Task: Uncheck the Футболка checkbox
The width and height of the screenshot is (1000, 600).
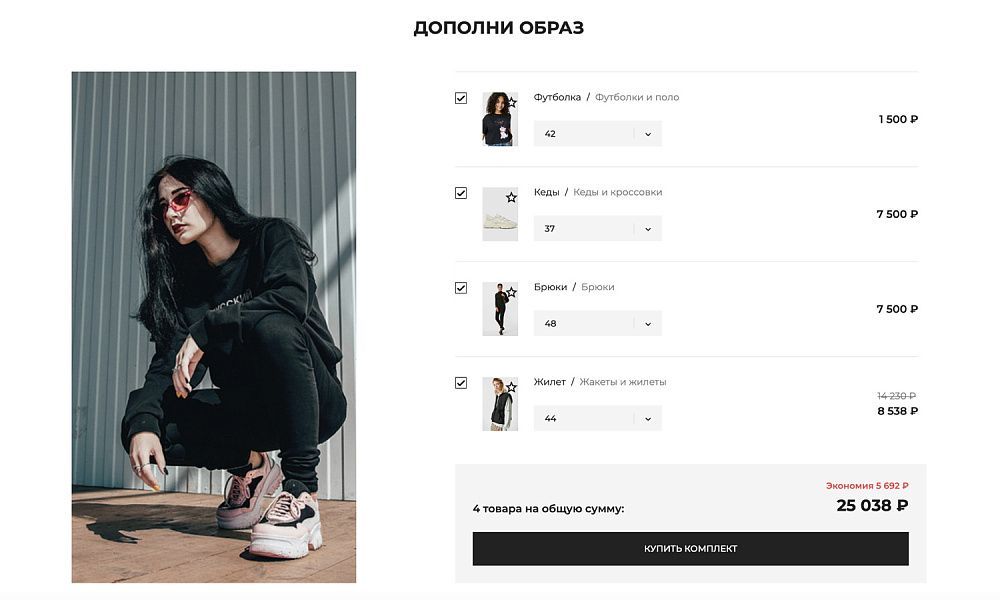Action: tap(460, 98)
